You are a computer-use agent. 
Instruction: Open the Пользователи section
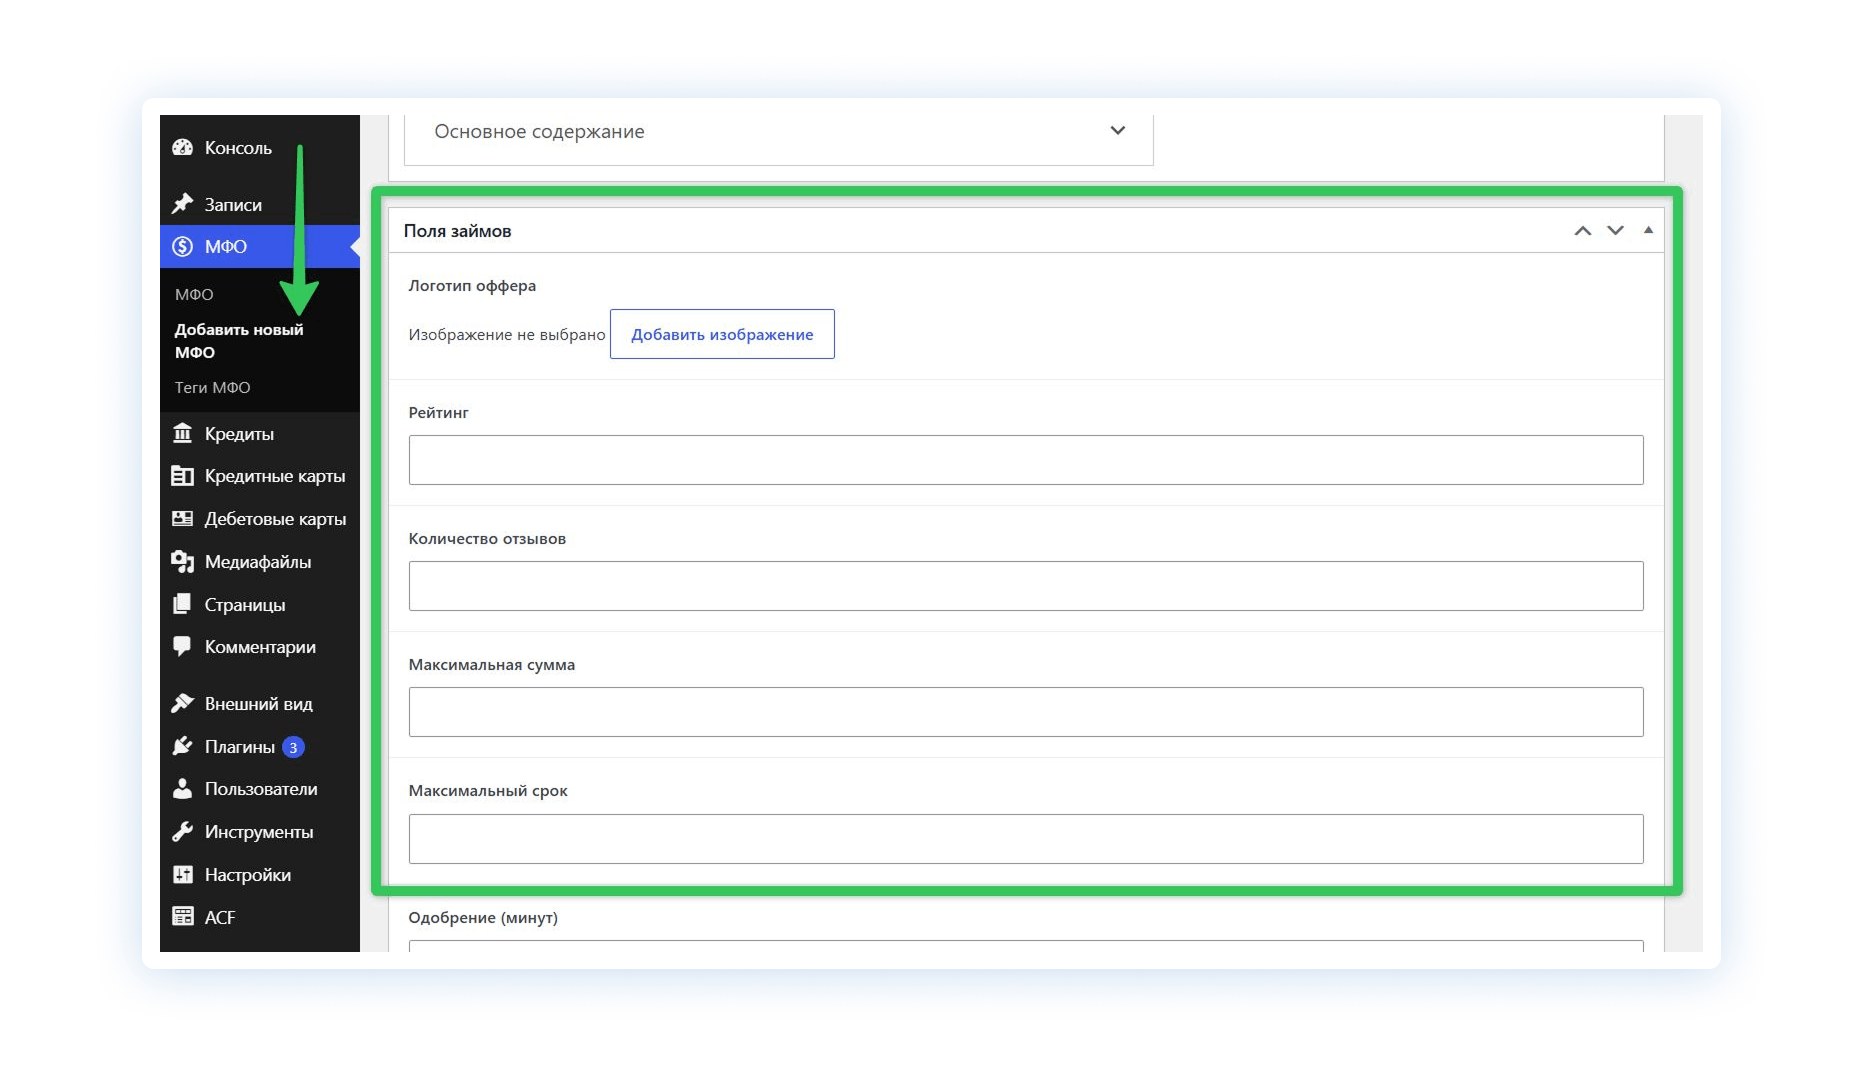tap(261, 789)
